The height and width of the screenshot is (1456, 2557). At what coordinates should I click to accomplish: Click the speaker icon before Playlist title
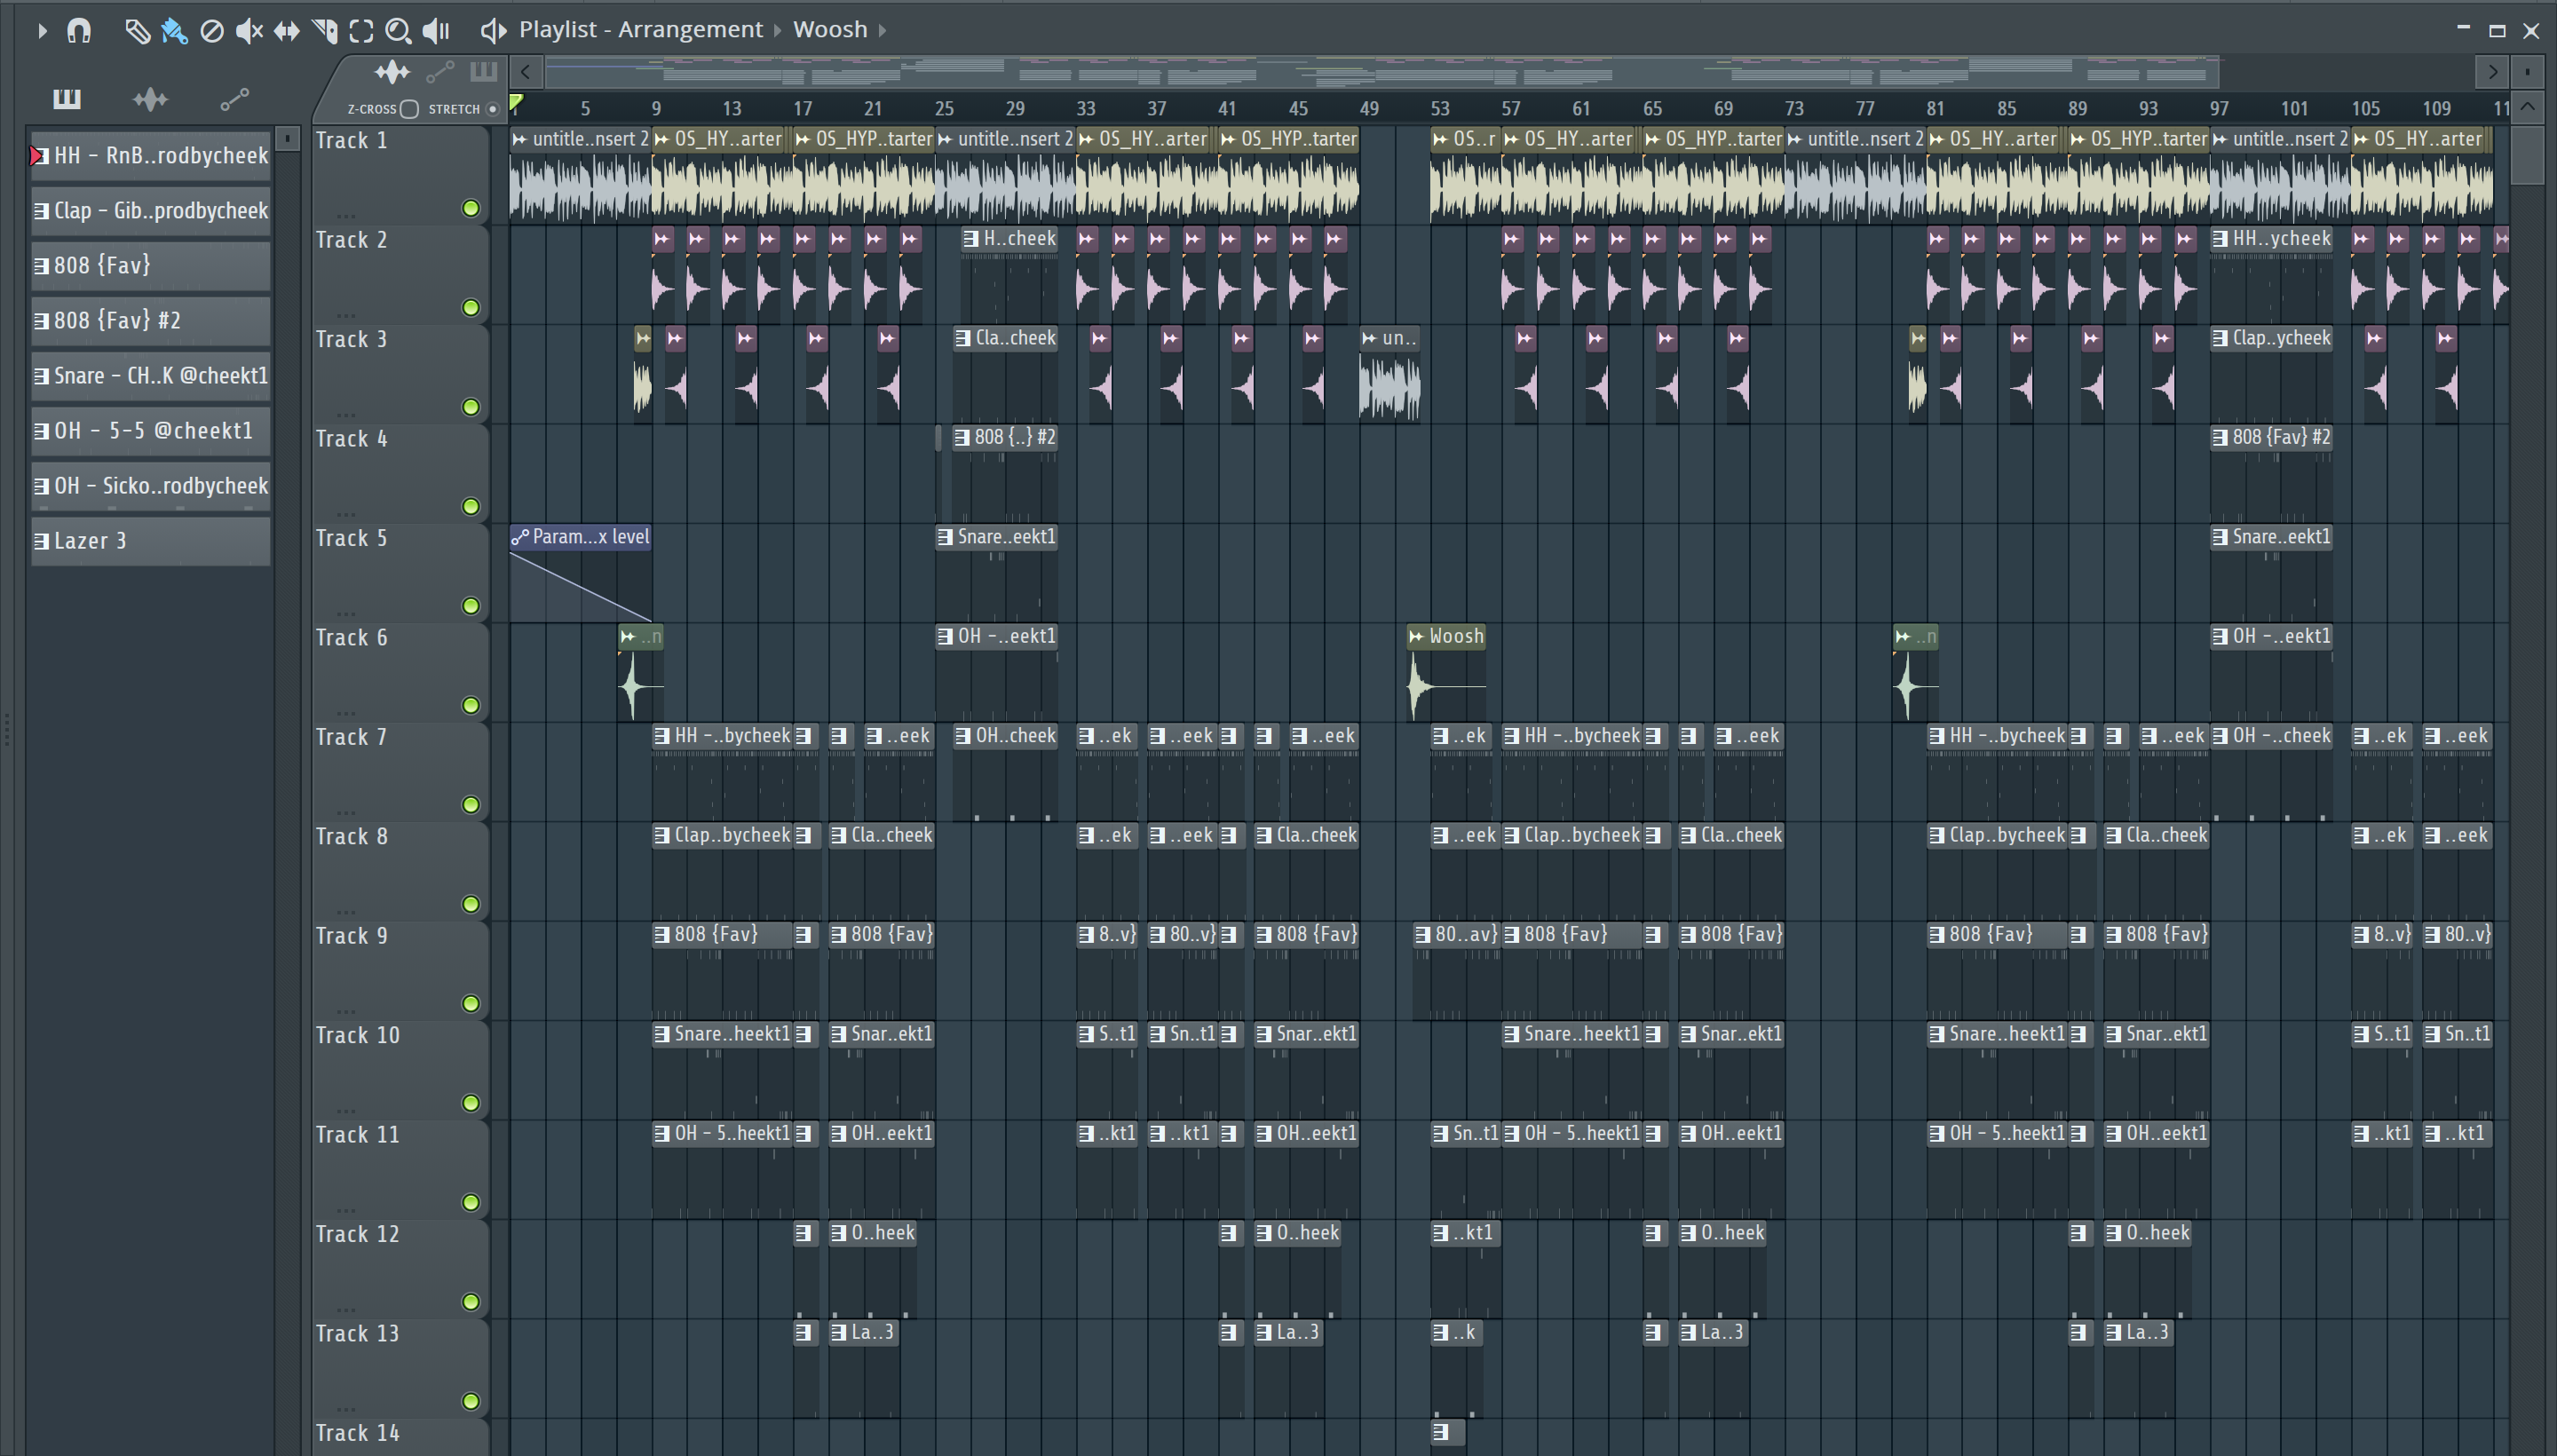492,31
